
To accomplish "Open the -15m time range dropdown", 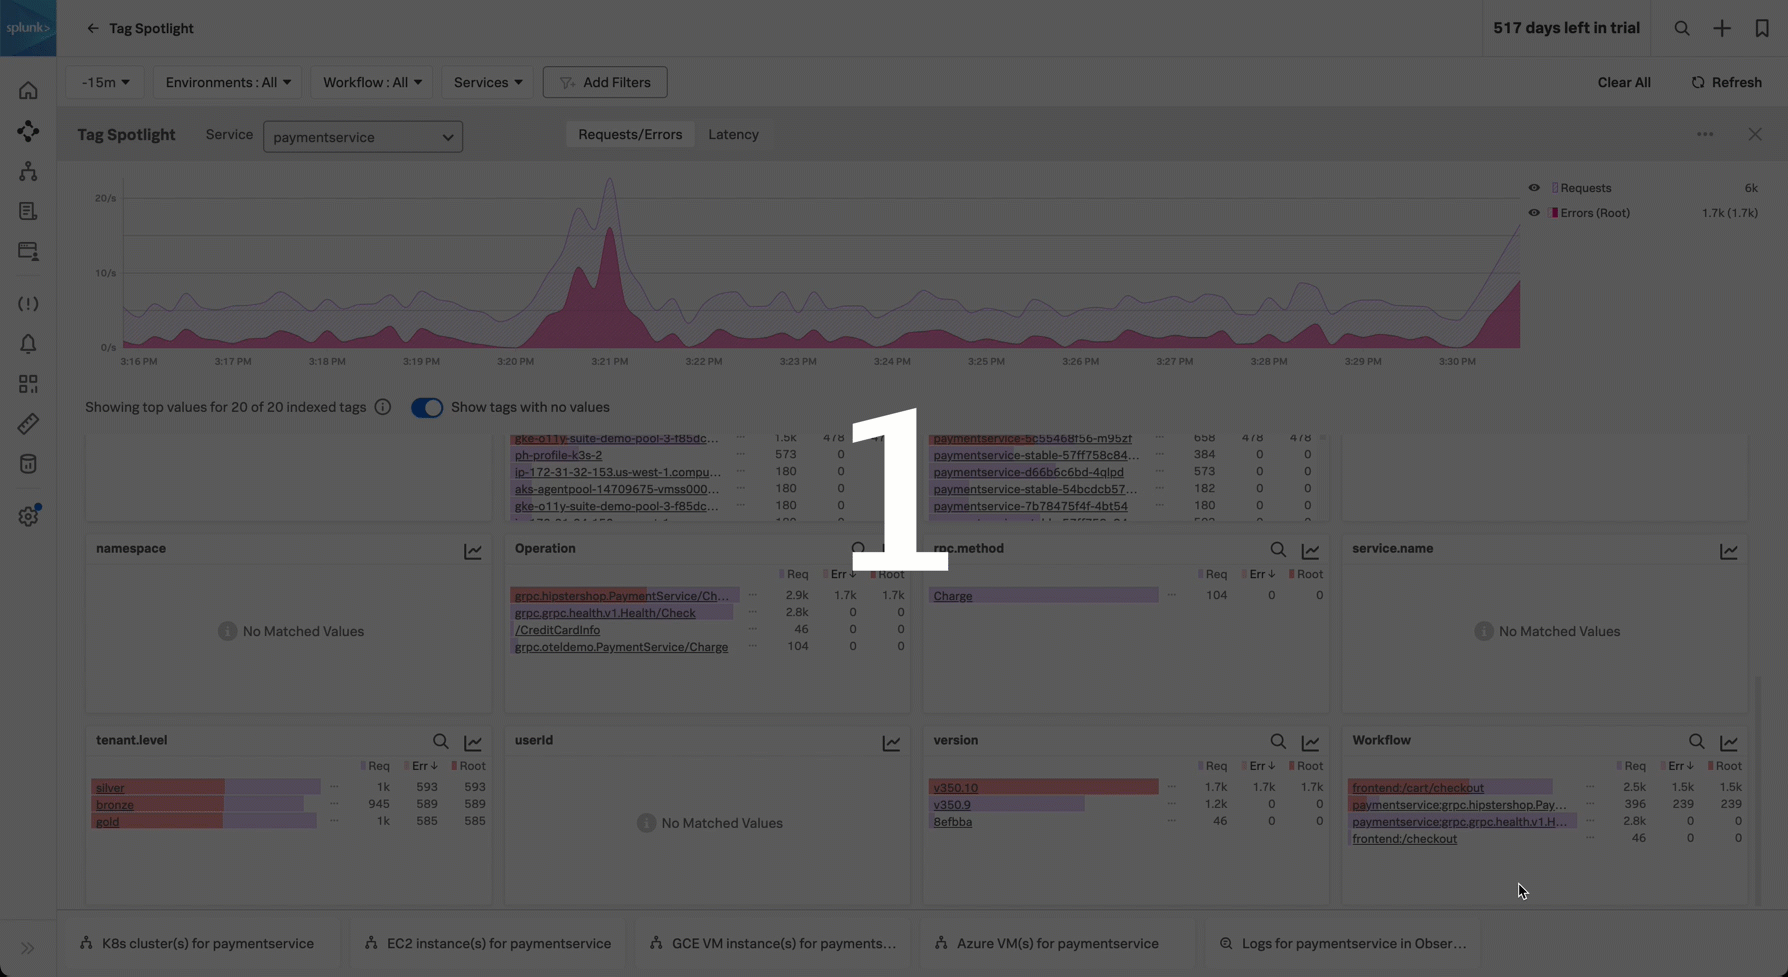I will pyautogui.click(x=105, y=82).
